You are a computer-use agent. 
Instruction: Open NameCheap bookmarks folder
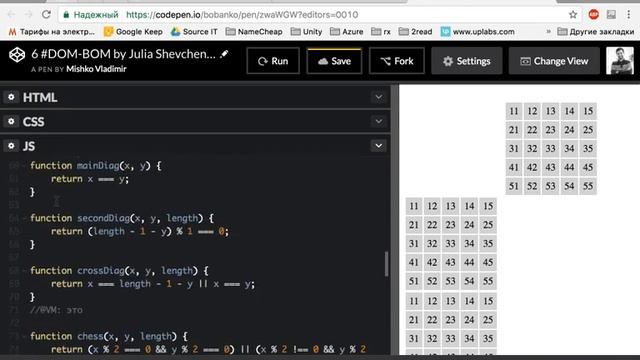tap(254, 31)
